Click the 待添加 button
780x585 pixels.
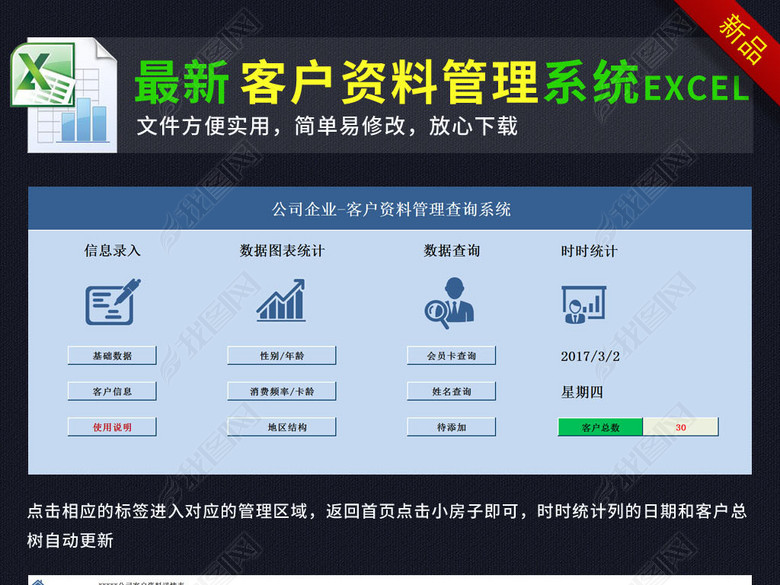452,427
